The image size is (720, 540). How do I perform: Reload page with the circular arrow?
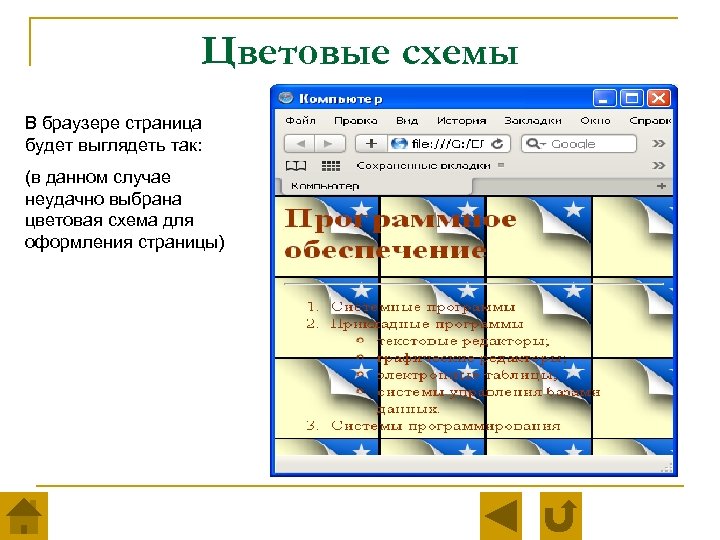coord(497,144)
